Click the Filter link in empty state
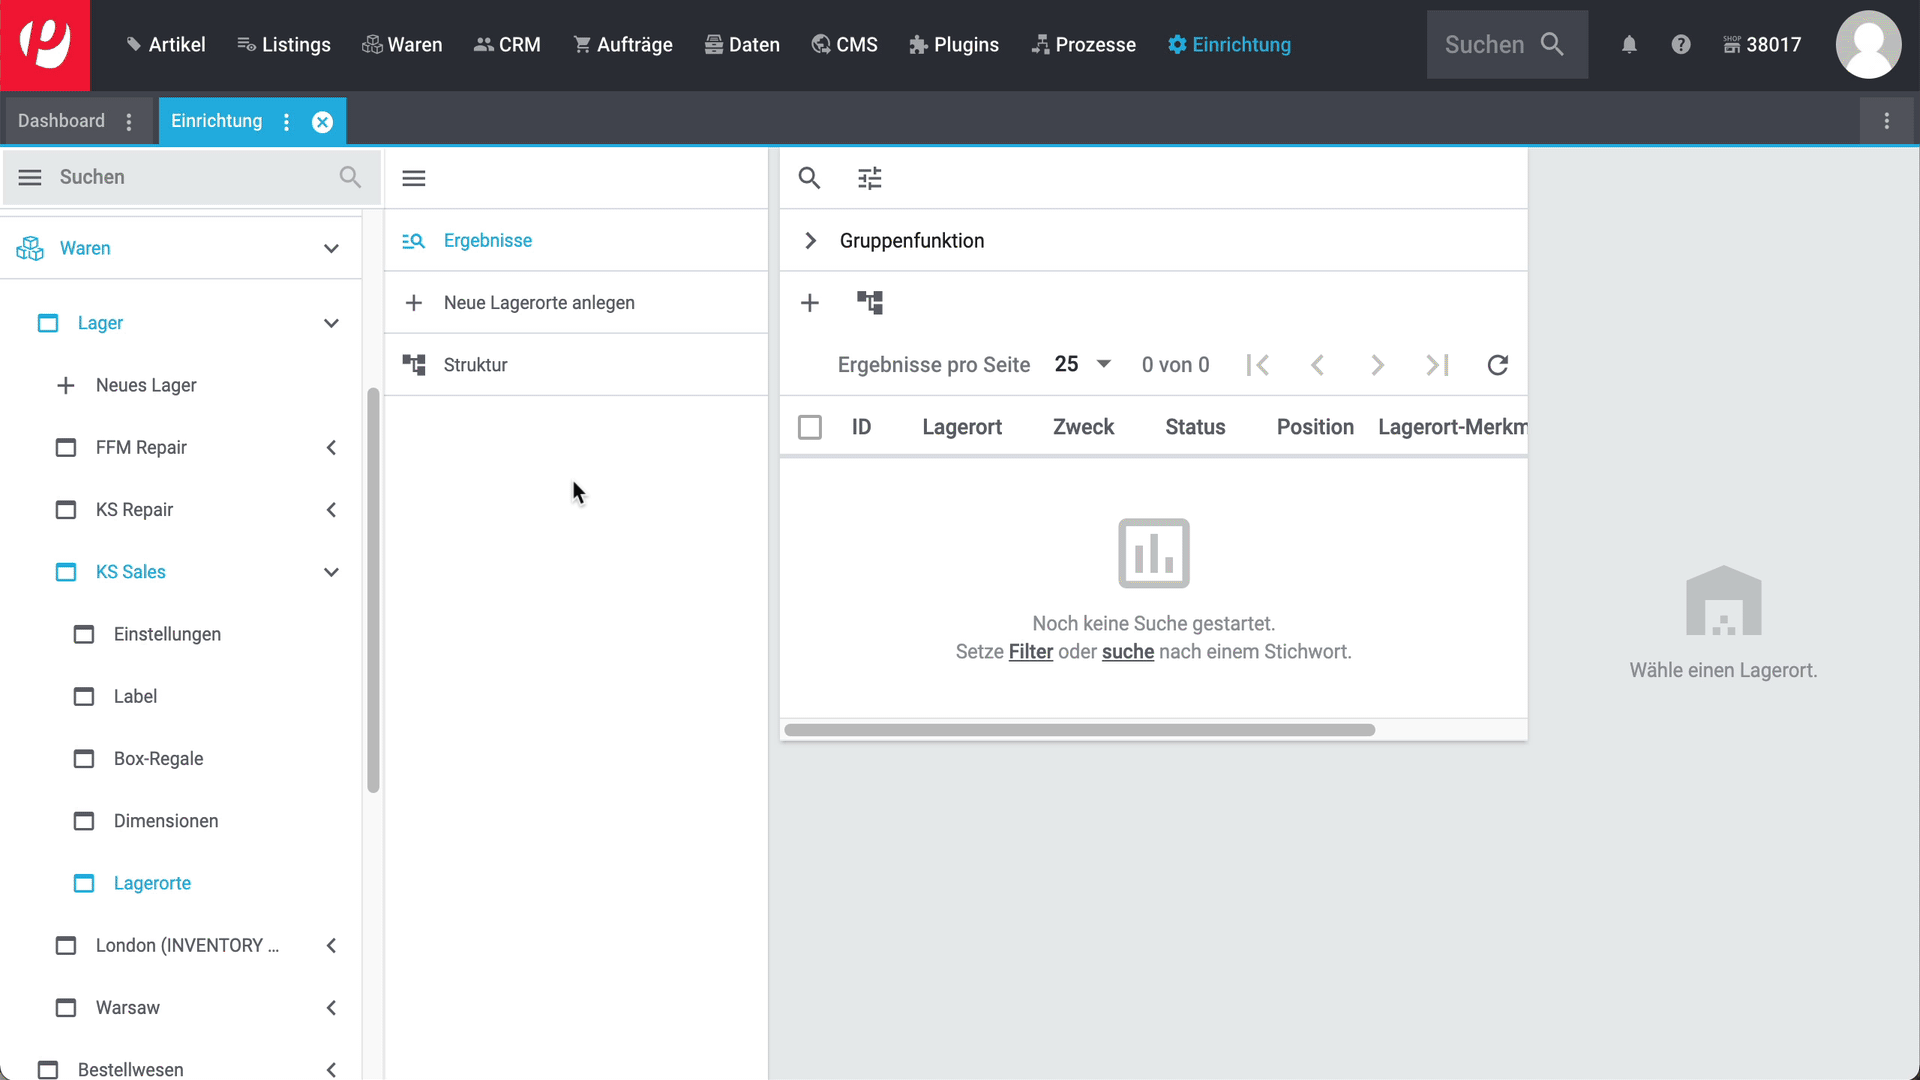 1030,652
